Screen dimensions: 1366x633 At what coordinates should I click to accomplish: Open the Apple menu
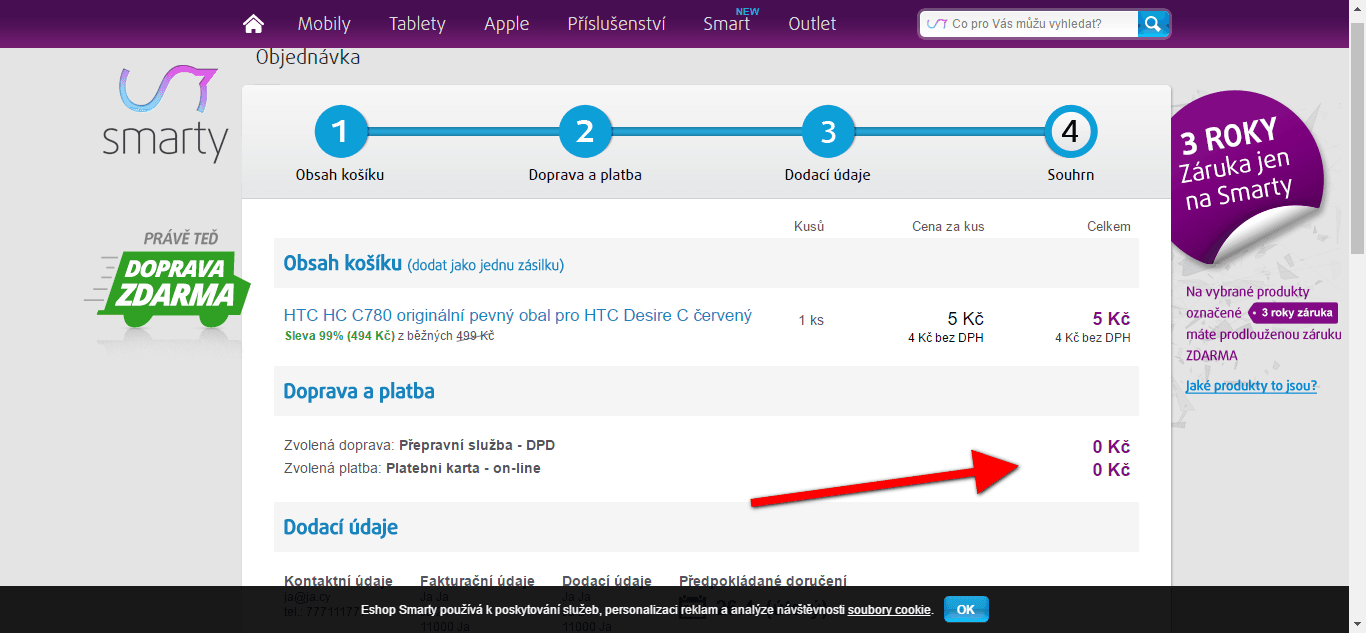coord(507,24)
